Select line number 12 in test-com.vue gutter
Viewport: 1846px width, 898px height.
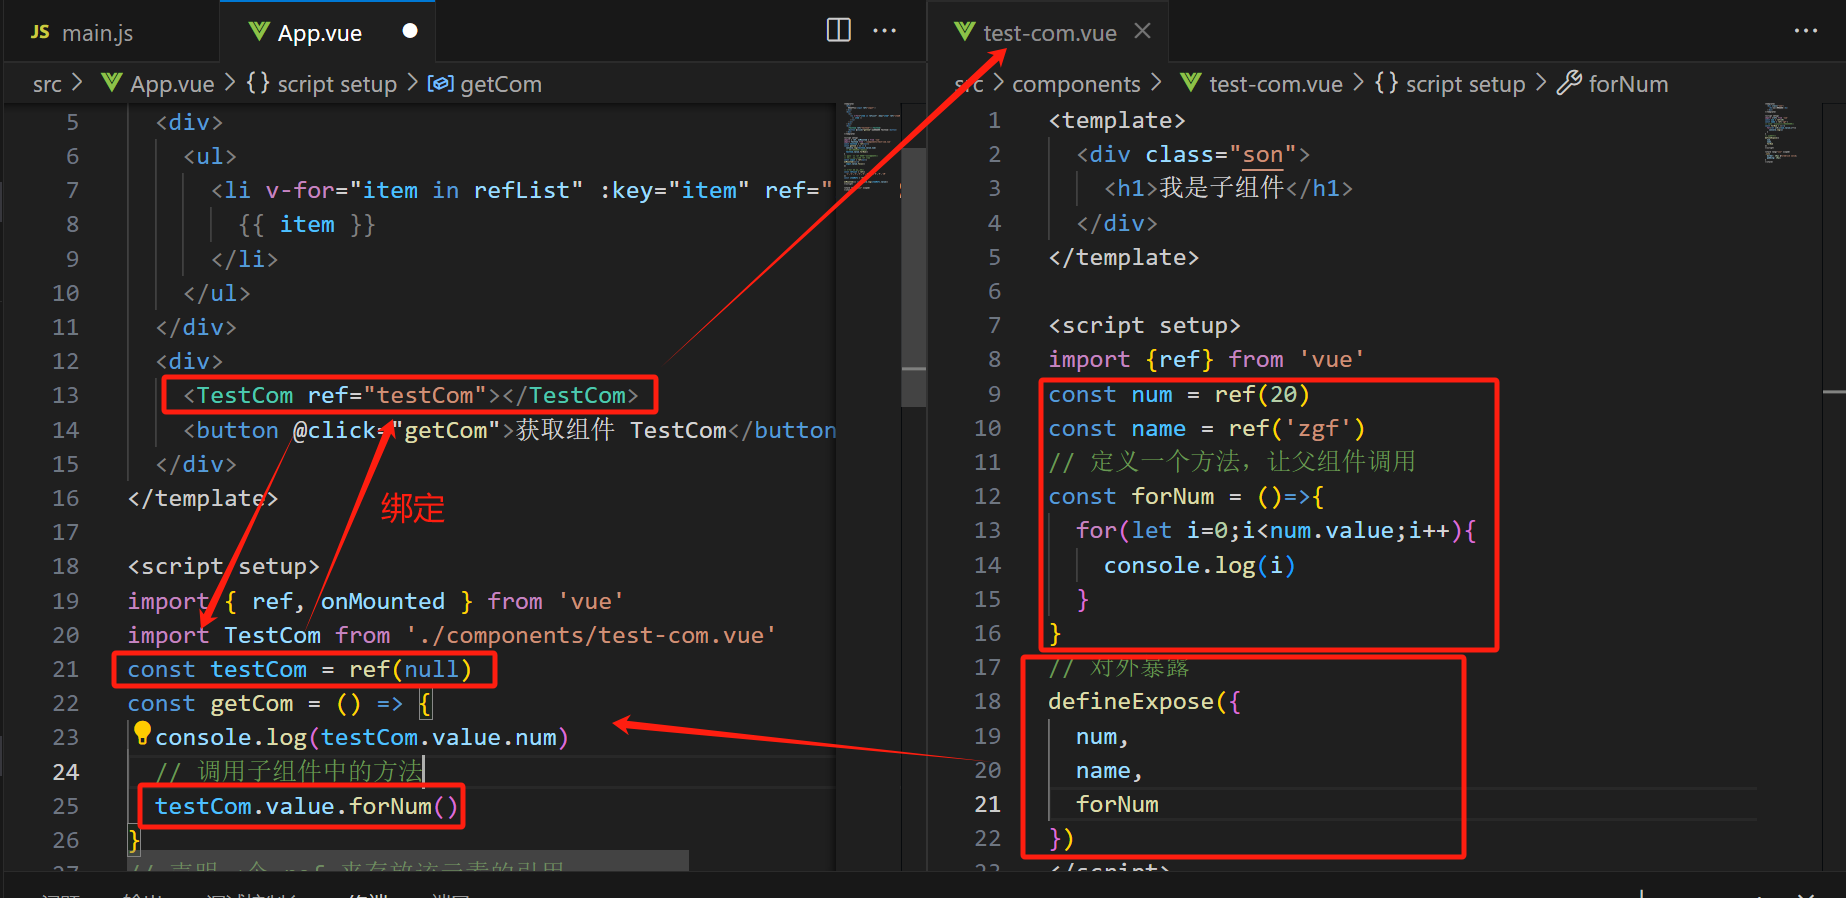pos(988,496)
